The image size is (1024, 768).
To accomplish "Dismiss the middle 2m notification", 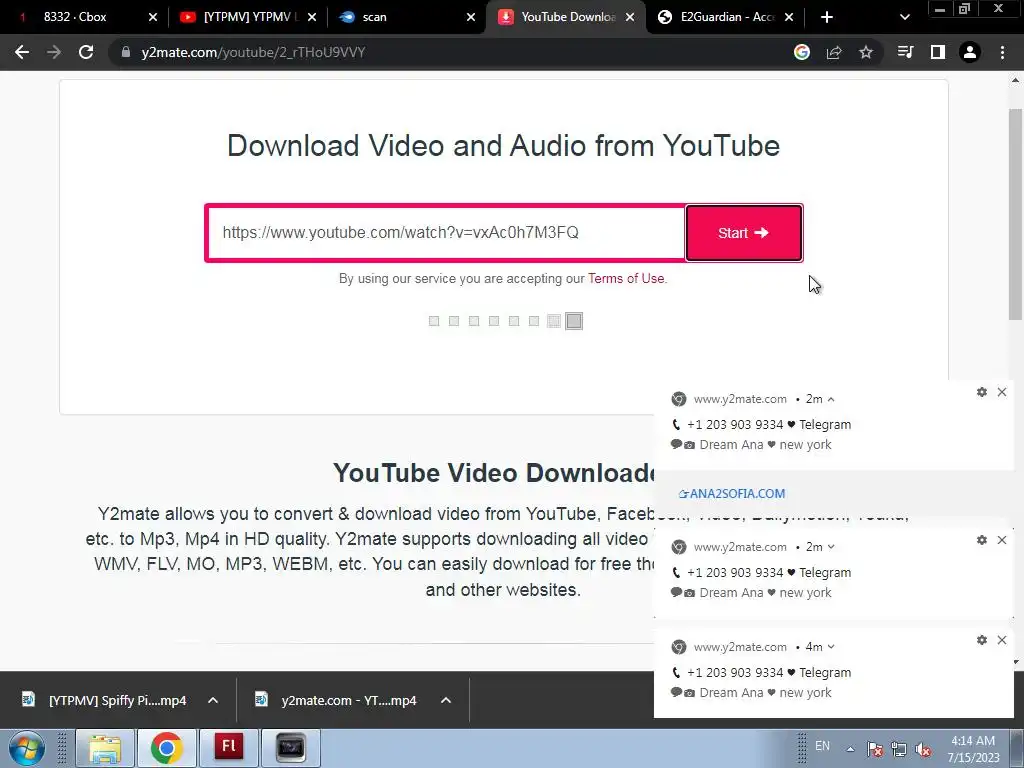I will click(x=1002, y=540).
